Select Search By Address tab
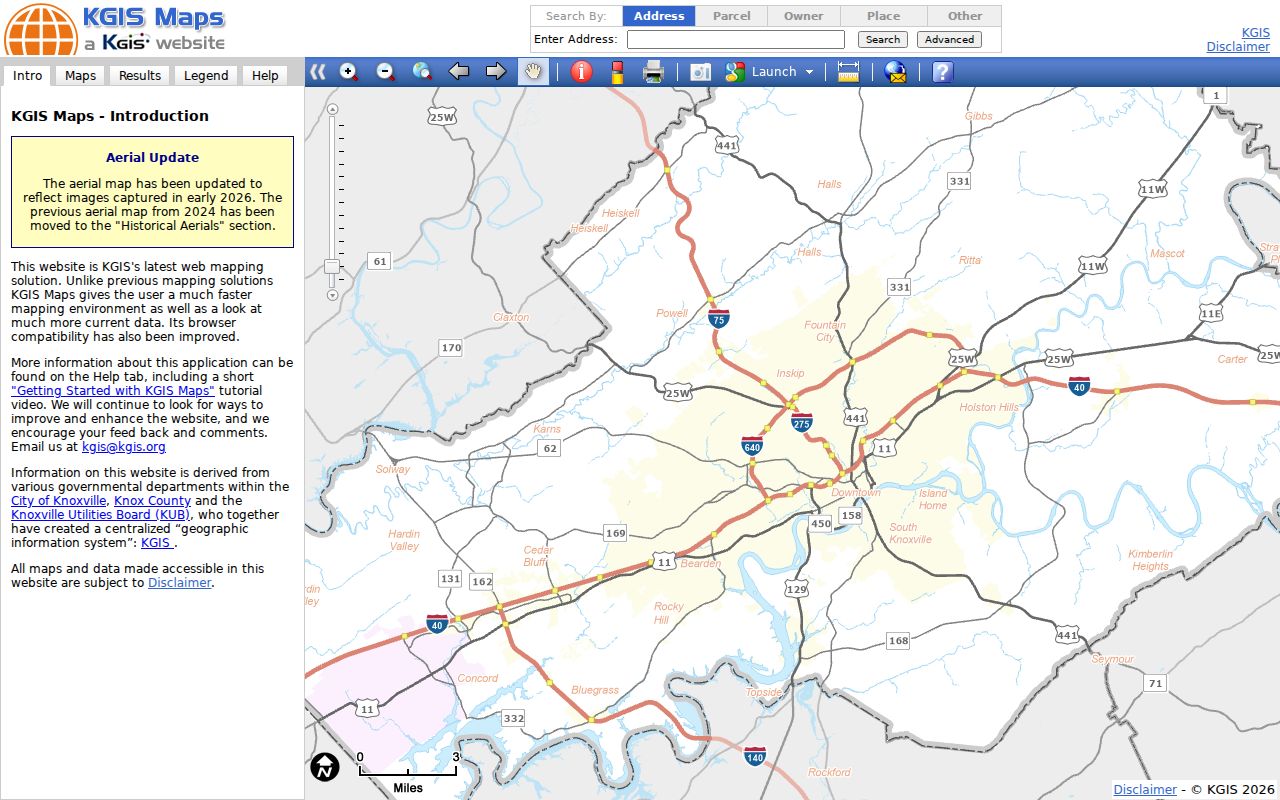Viewport: 1280px width, 800px height. [659, 16]
